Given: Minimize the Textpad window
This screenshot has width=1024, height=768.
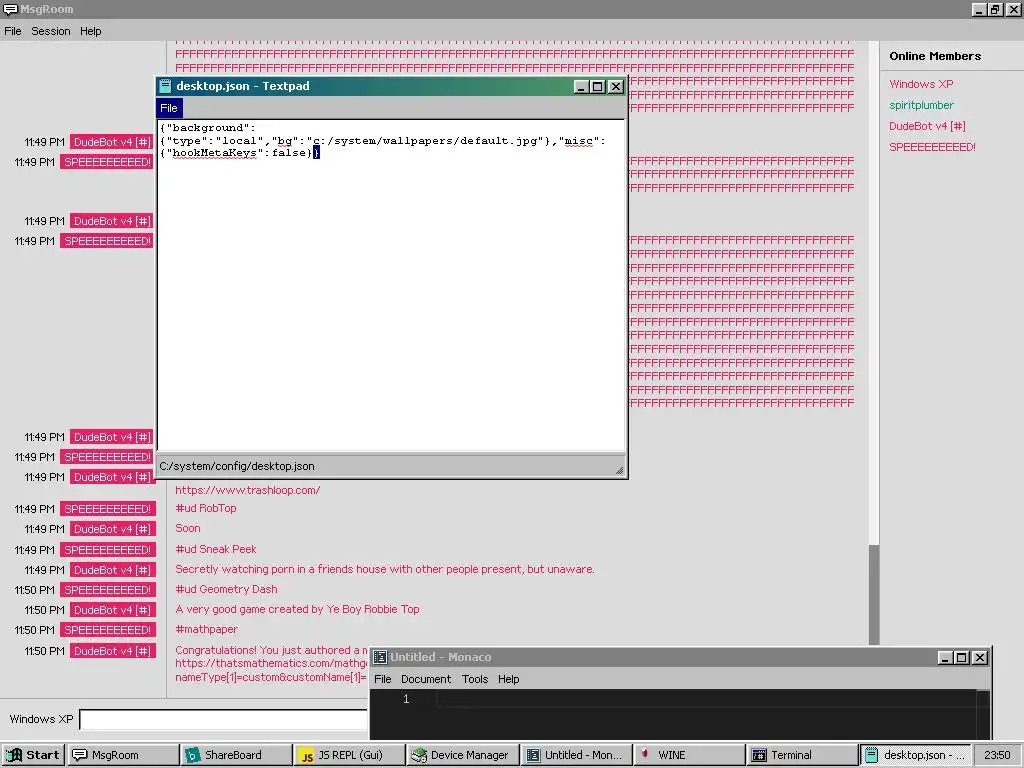Looking at the screenshot, I should tap(581, 87).
